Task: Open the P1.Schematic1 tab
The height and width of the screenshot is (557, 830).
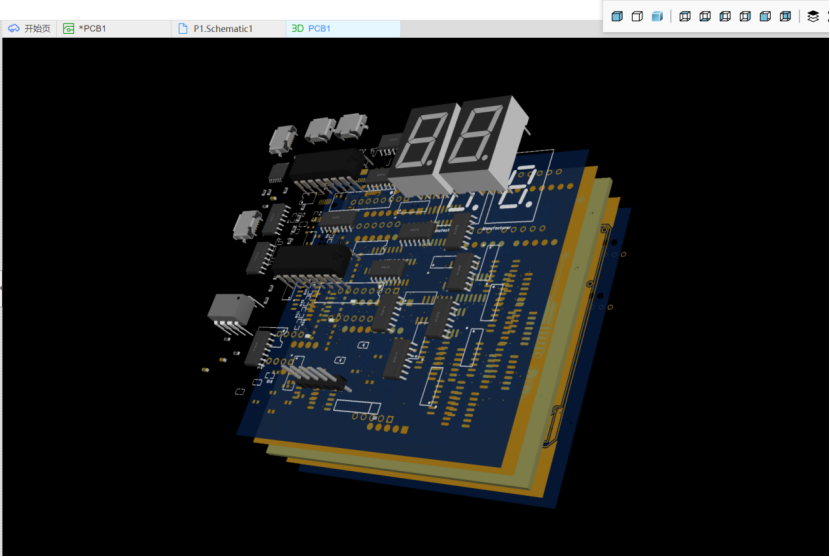Action: point(229,29)
